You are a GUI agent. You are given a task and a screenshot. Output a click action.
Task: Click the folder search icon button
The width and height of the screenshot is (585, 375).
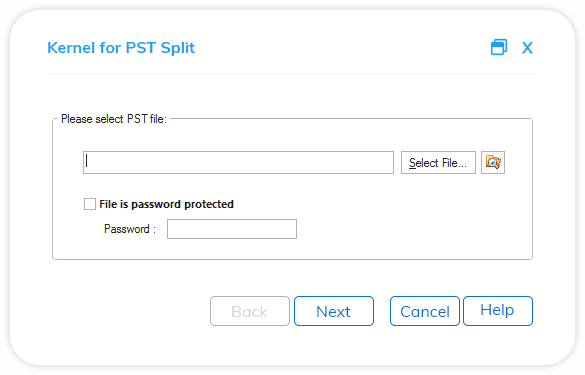pyautogui.click(x=493, y=162)
